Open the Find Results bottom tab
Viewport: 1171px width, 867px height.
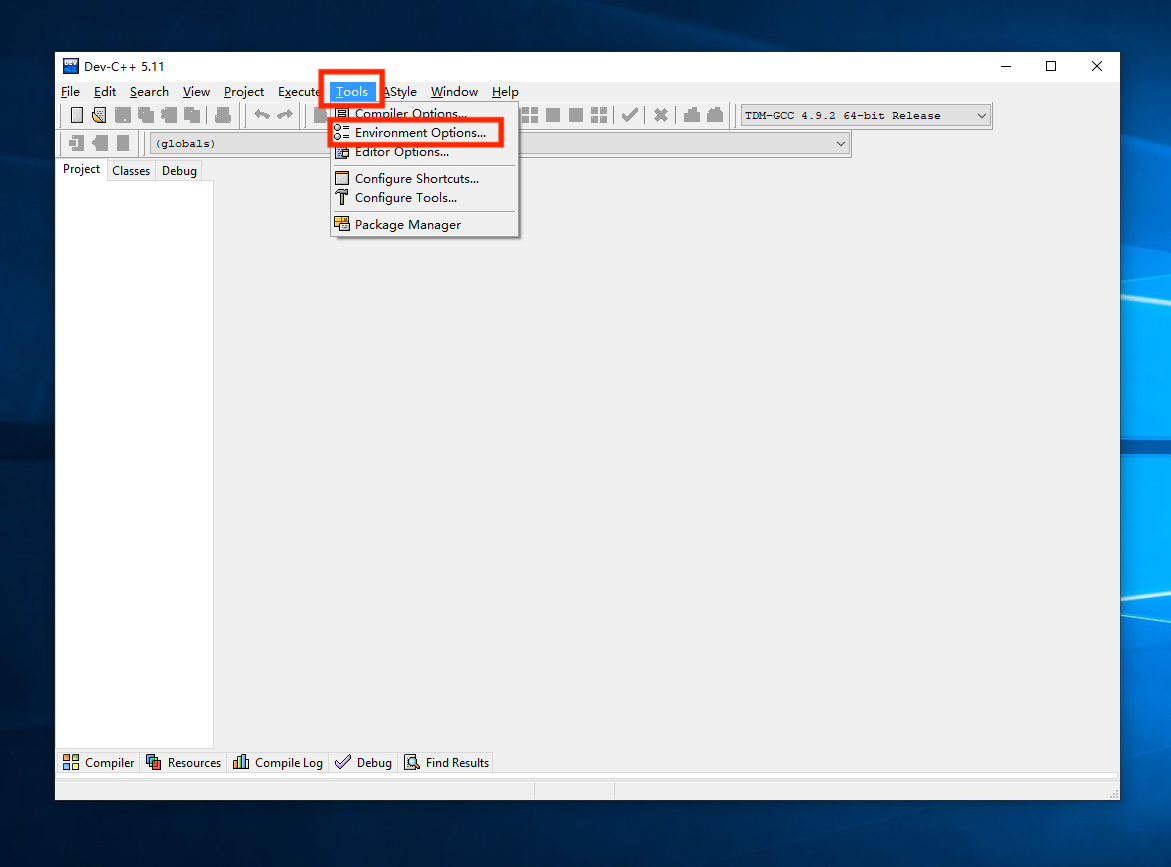[x=447, y=762]
